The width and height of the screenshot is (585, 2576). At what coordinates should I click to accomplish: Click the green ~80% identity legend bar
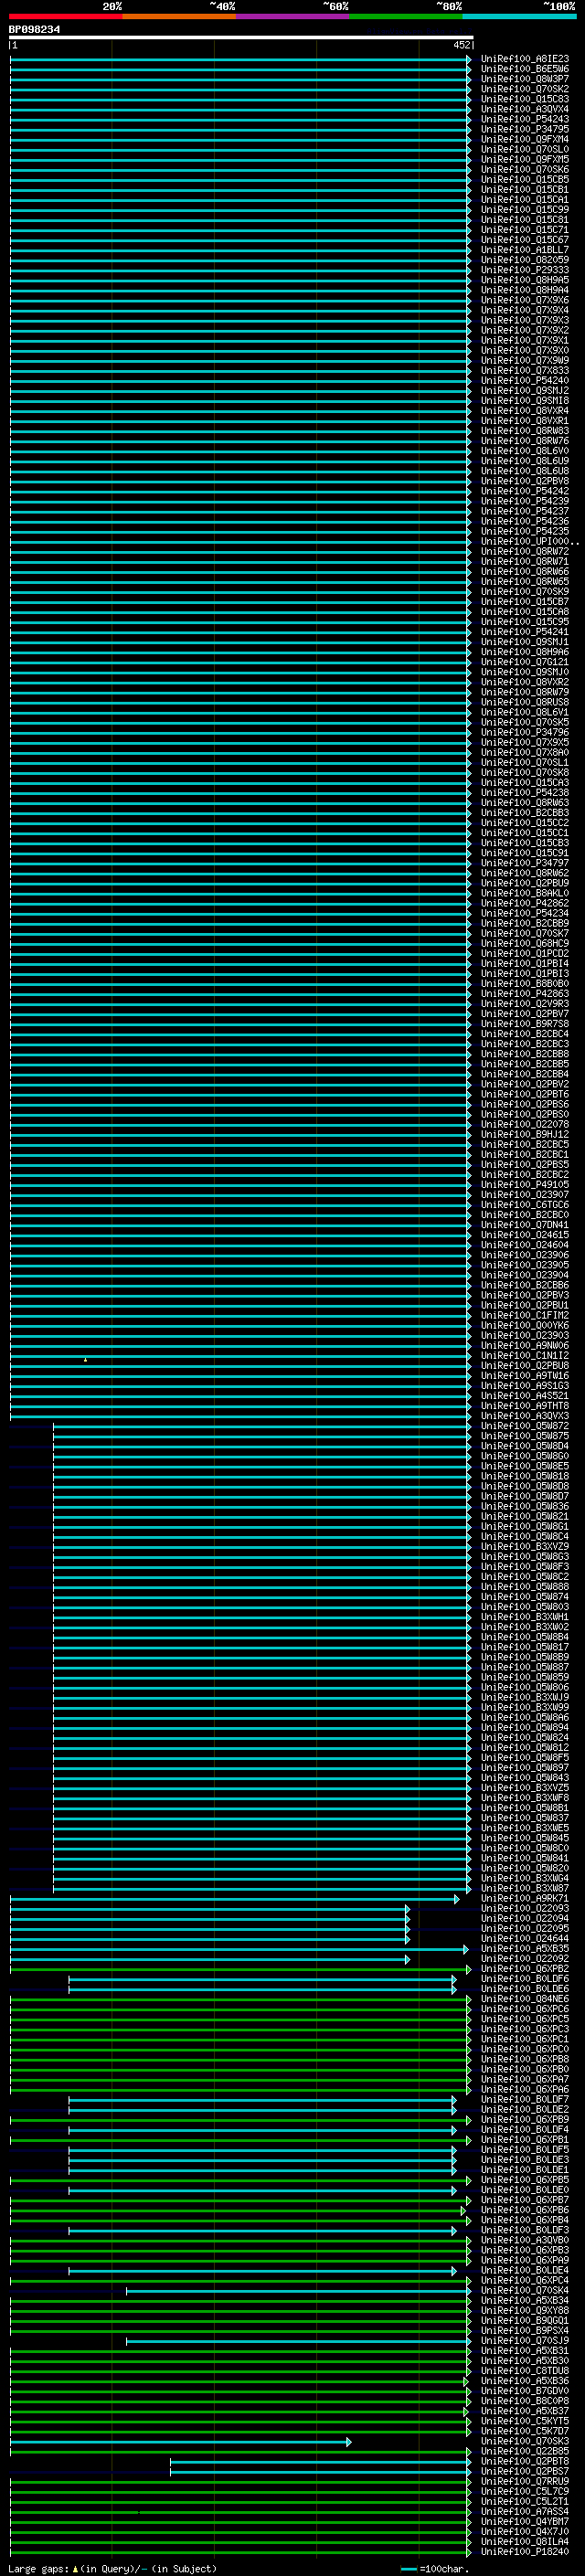[x=406, y=16]
